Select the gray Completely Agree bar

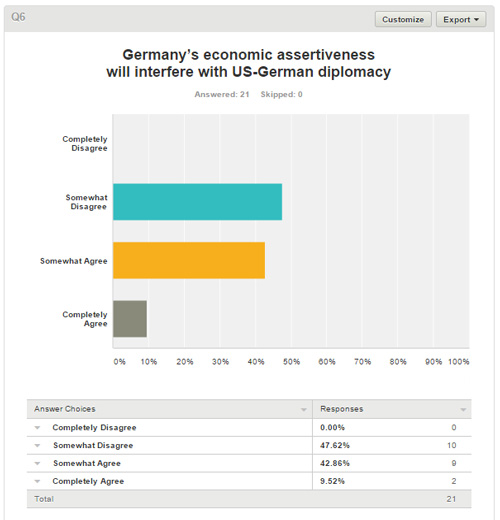pyautogui.click(x=130, y=319)
